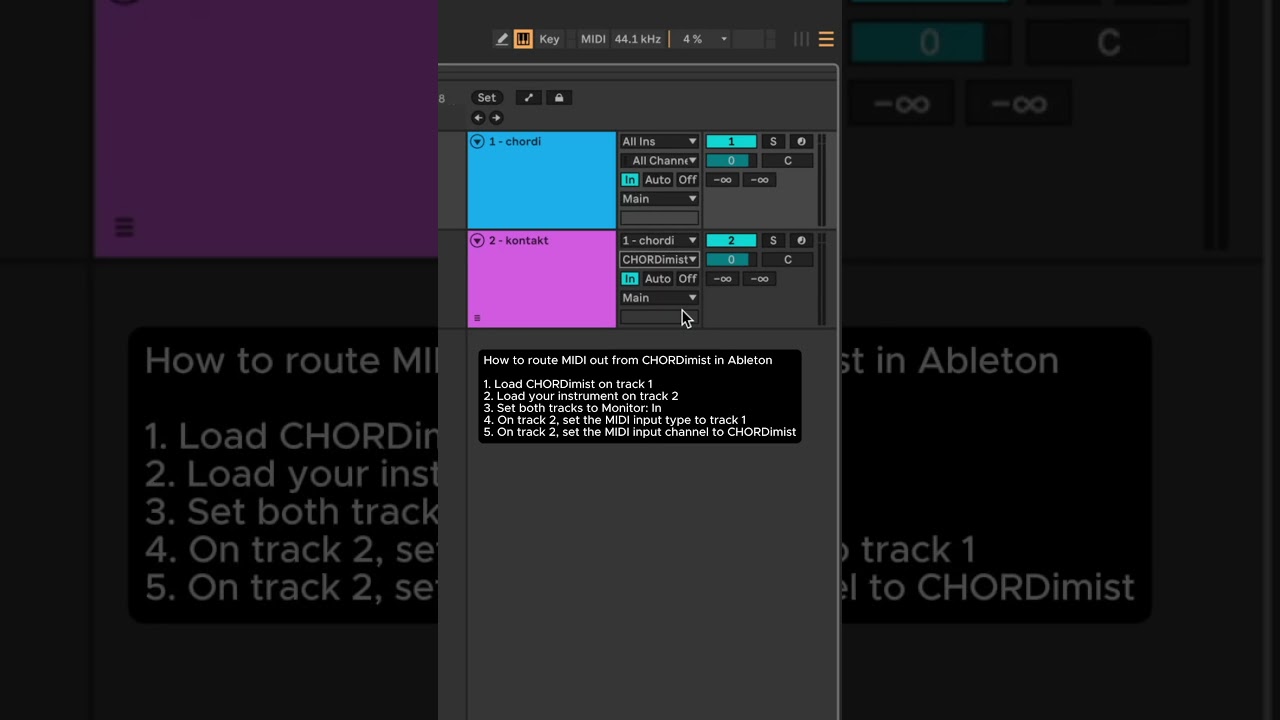Click track 1 - chordi second -∞ peak level readout
Image resolution: width=1280 pixels, height=720 pixels.
760,180
